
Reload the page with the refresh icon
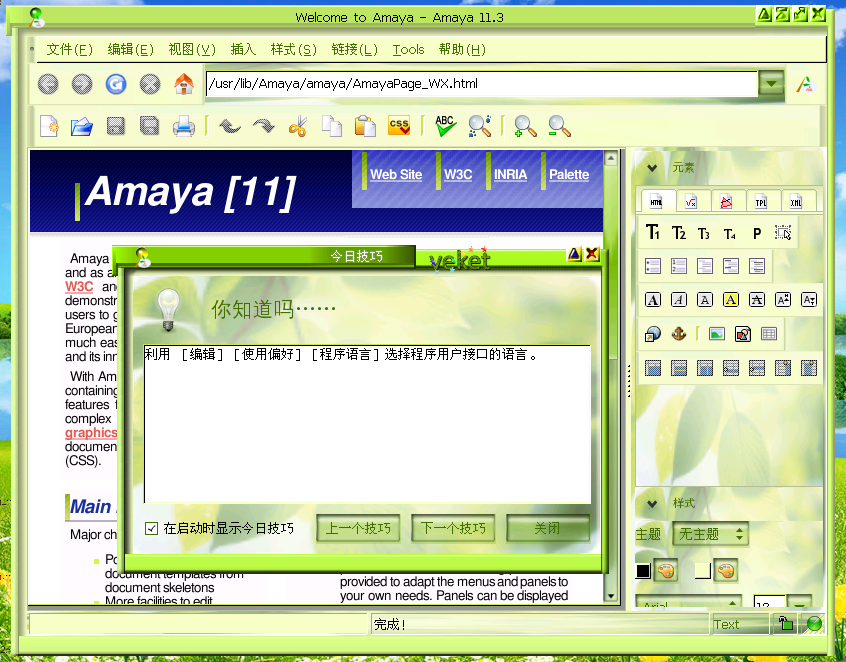(x=116, y=84)
